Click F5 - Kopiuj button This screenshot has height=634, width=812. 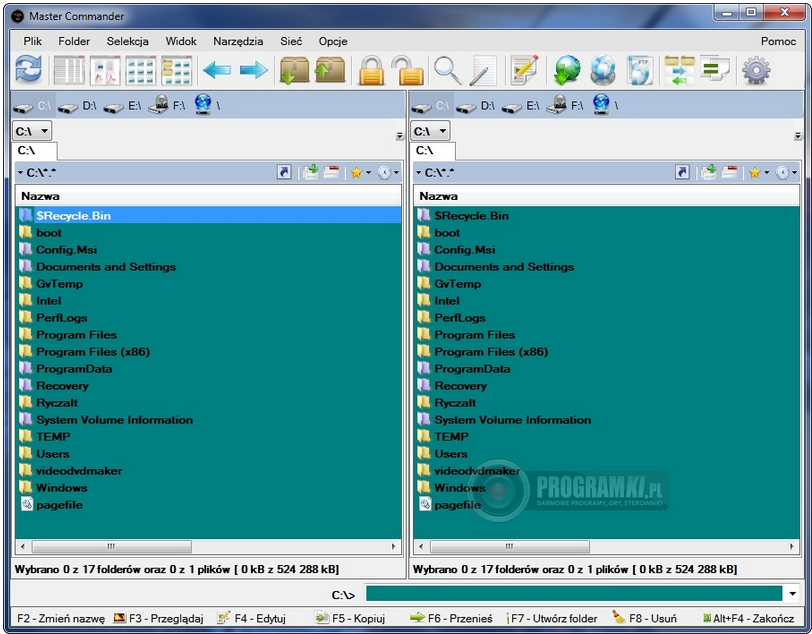click(x=351, y=618)
